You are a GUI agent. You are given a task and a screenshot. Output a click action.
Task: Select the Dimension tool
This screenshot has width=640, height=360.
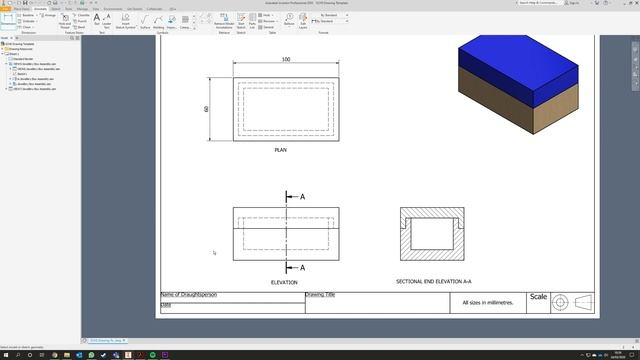tap(8, 20)
